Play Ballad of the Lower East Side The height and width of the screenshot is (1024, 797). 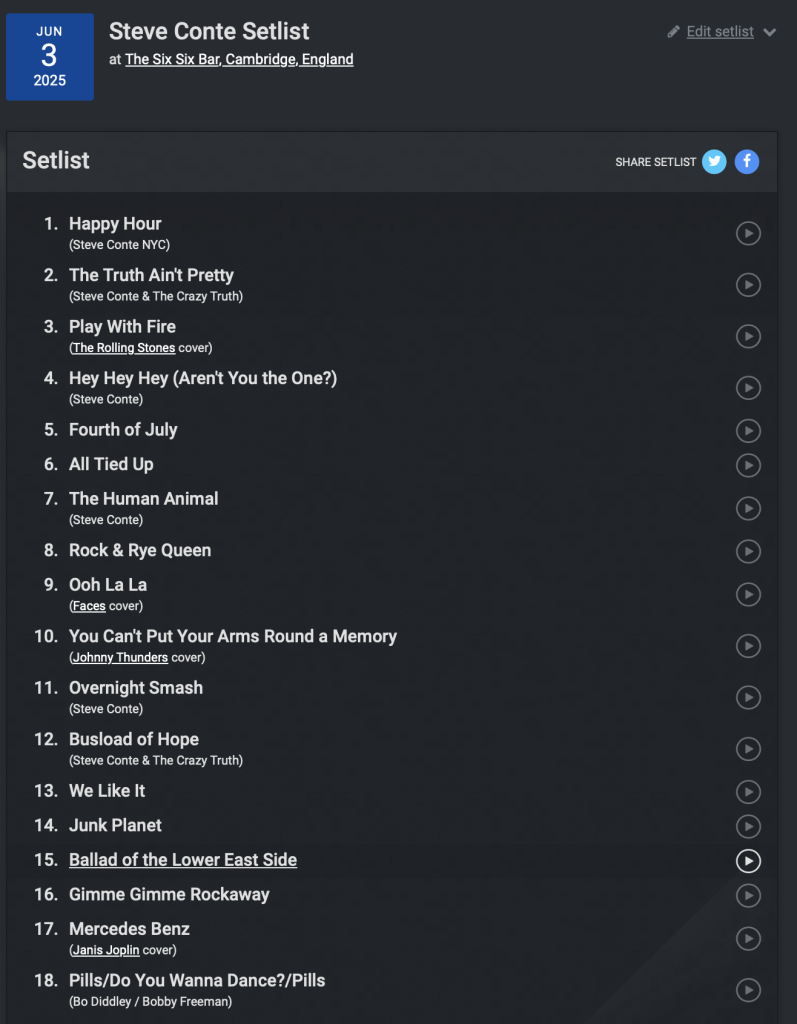pyautogui.click(x=748, y=860)
